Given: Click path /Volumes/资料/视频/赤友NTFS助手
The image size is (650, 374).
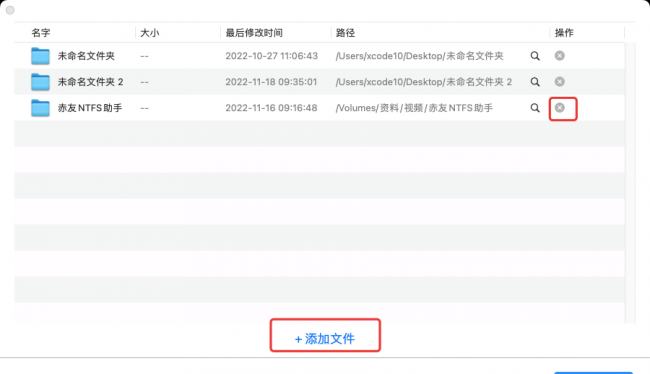Looking at the screenshot, I should 414,108.
